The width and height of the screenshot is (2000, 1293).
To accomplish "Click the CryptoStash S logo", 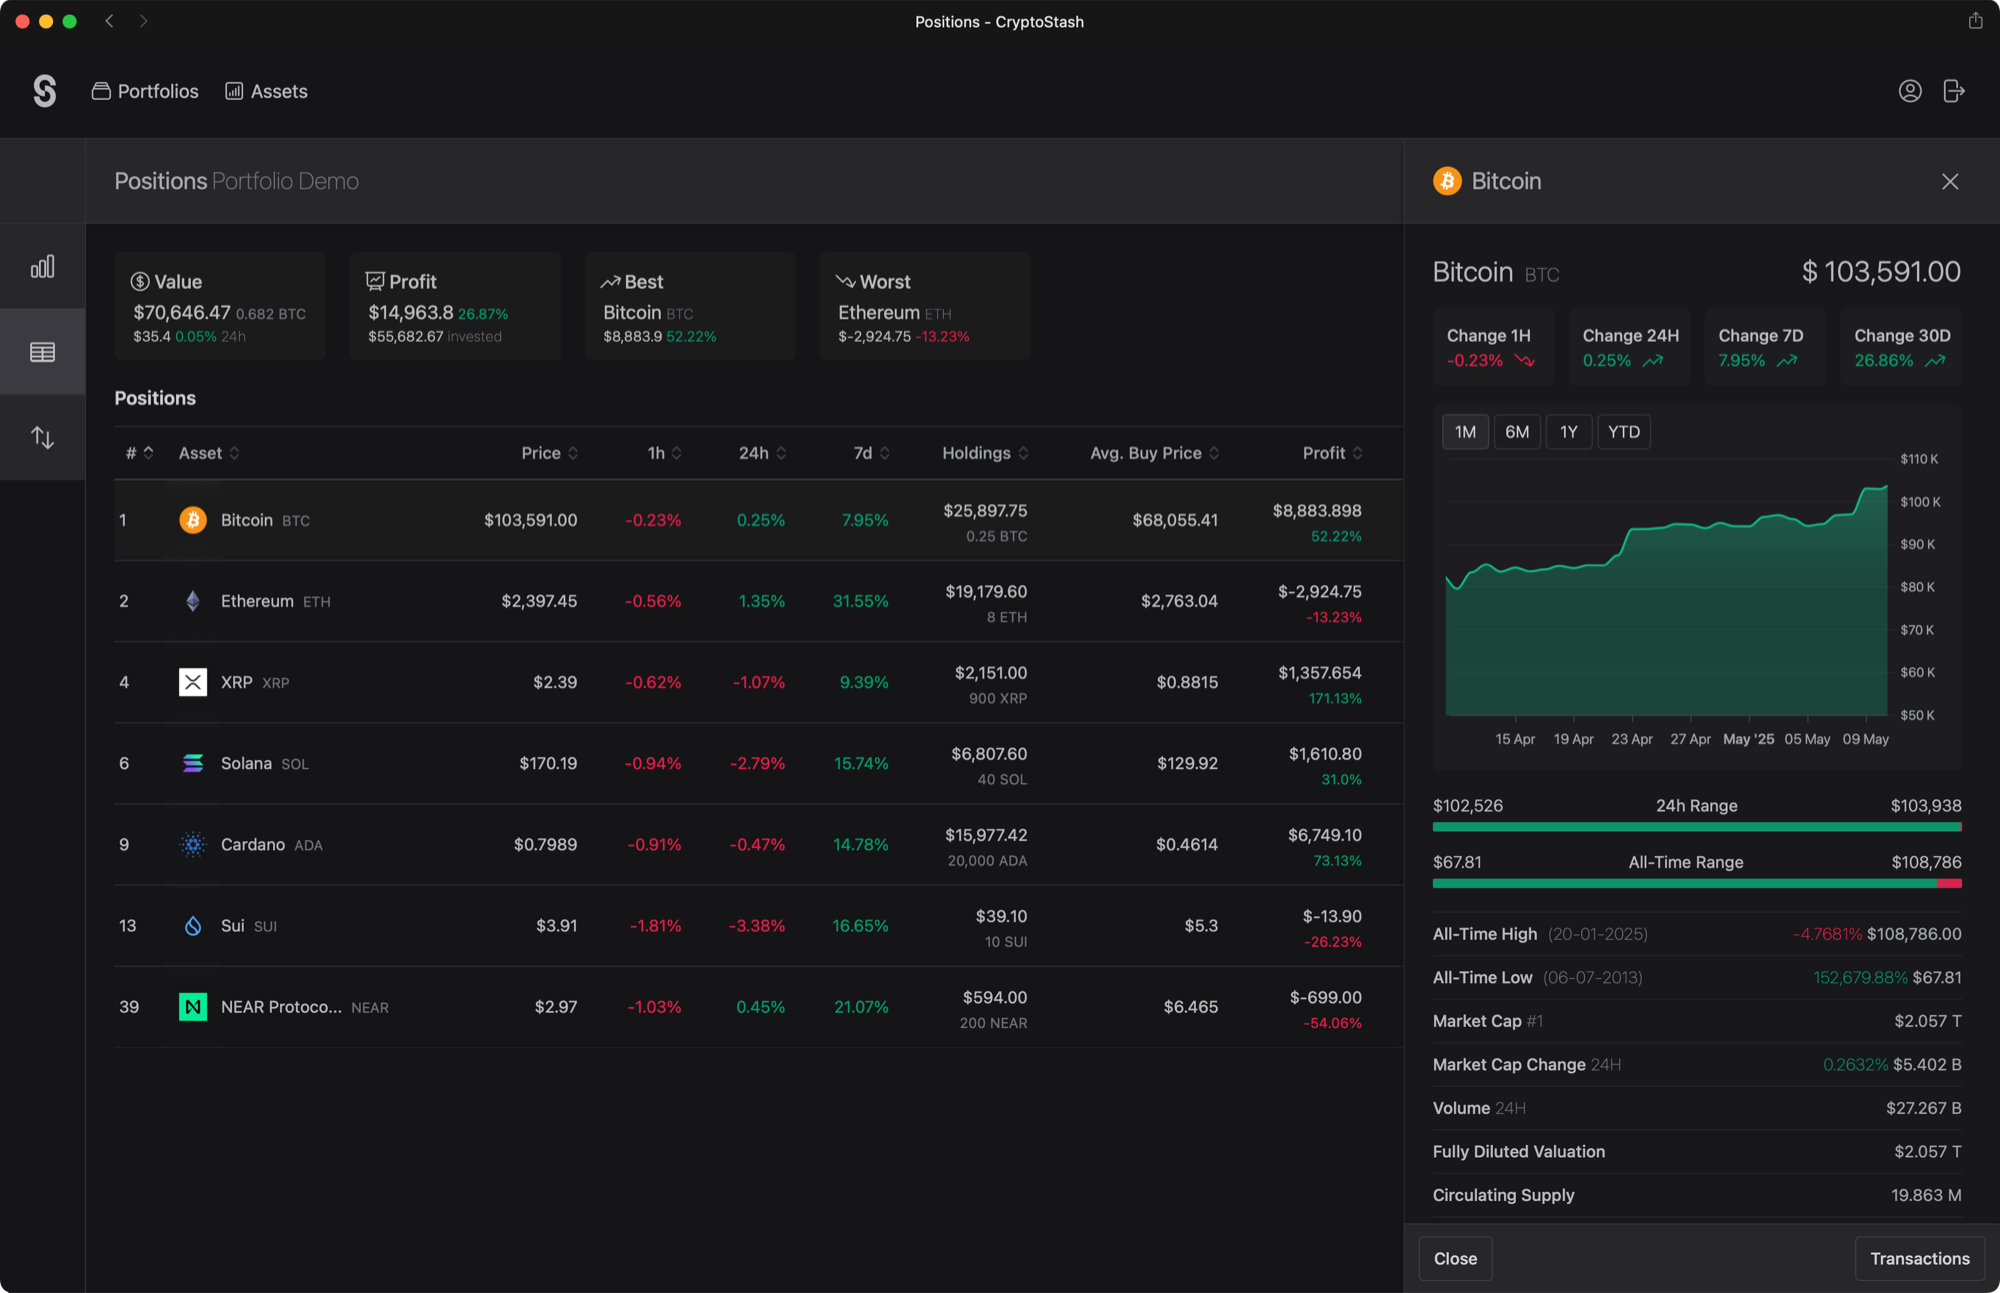I will point(44,91).
